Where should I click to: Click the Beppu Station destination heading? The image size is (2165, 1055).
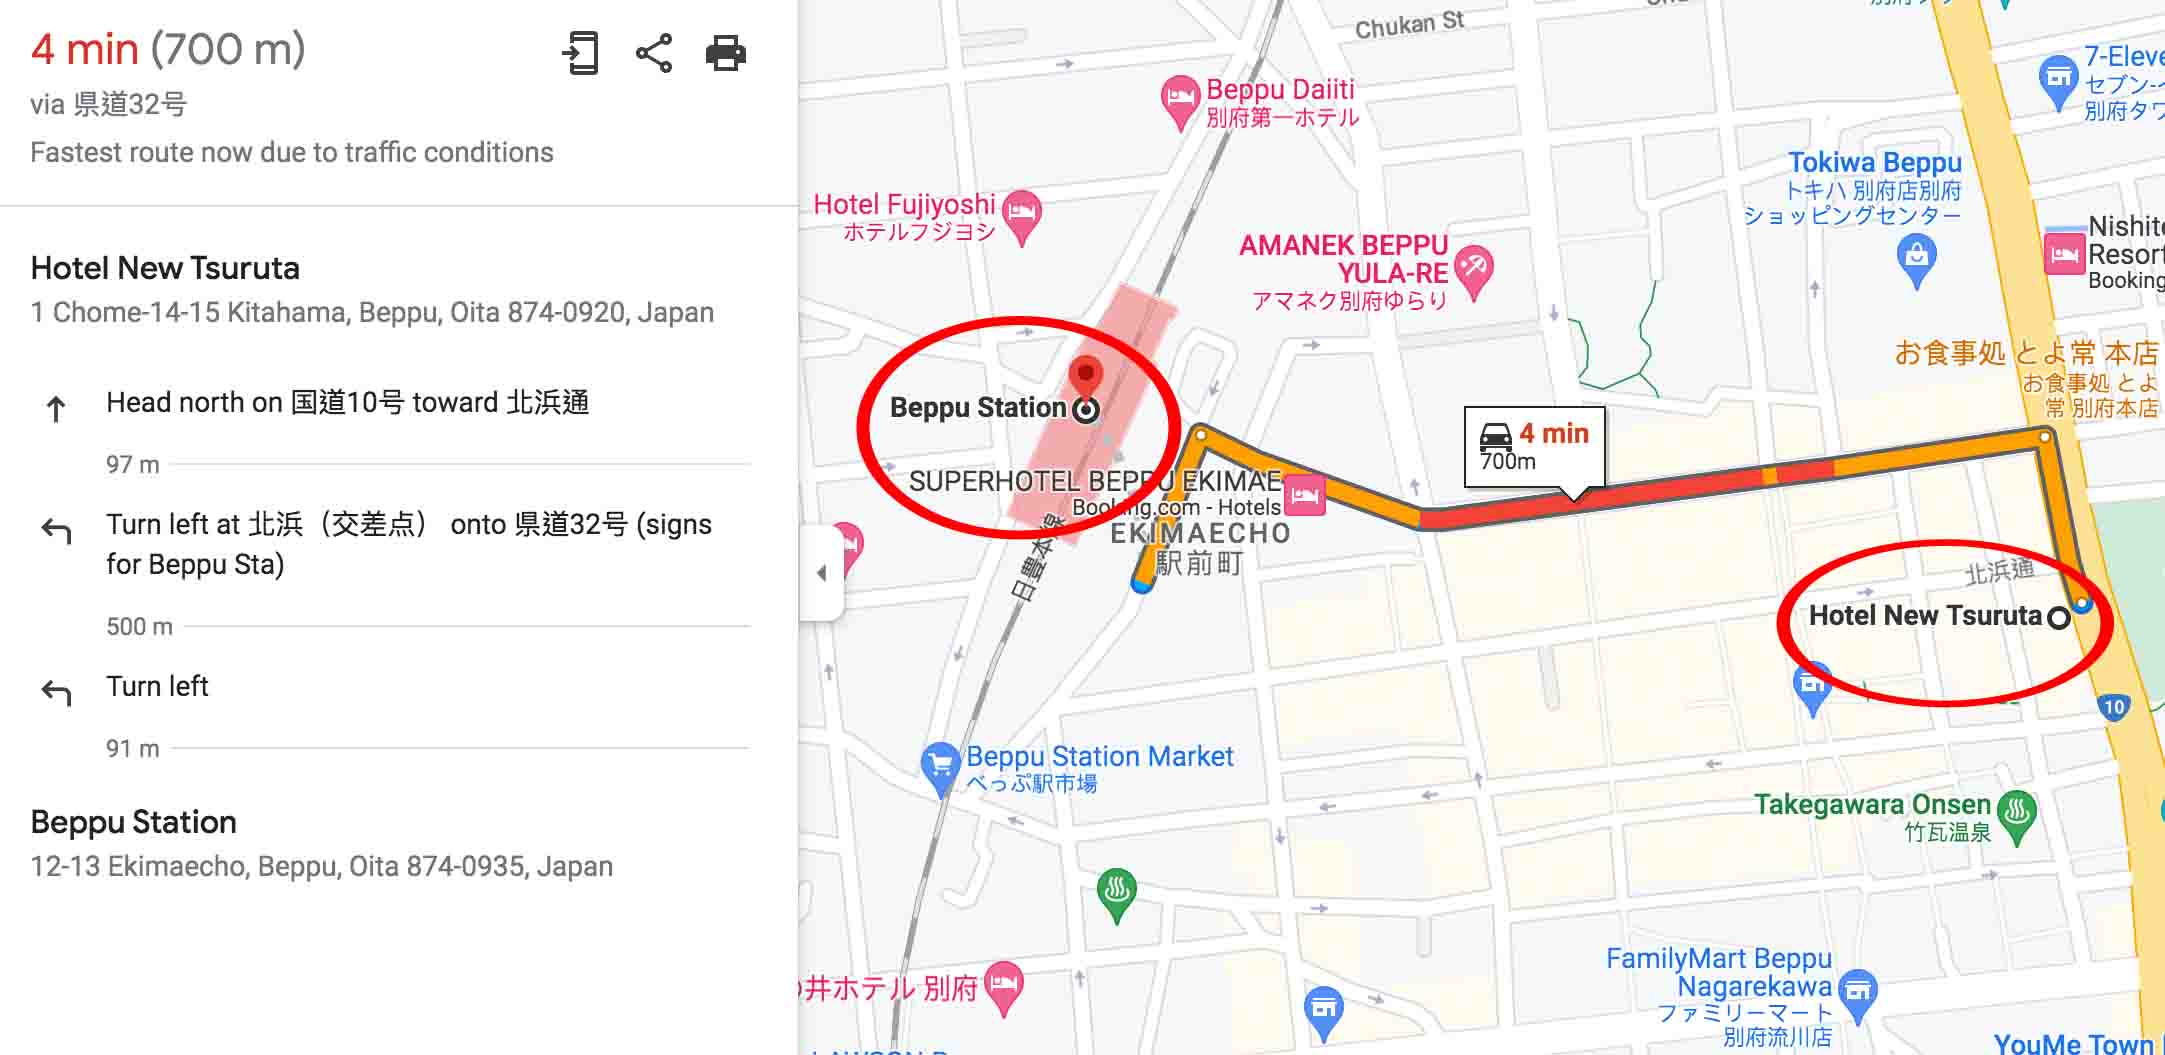[134, 822]
